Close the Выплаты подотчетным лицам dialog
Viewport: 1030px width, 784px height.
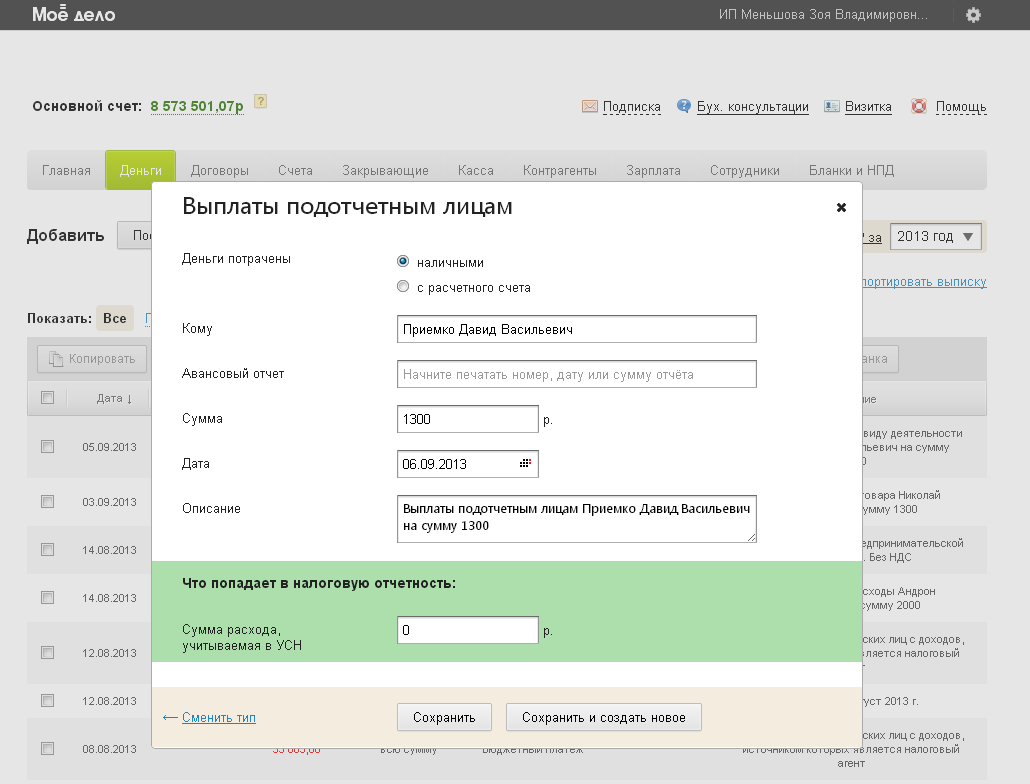coord(841,207)
